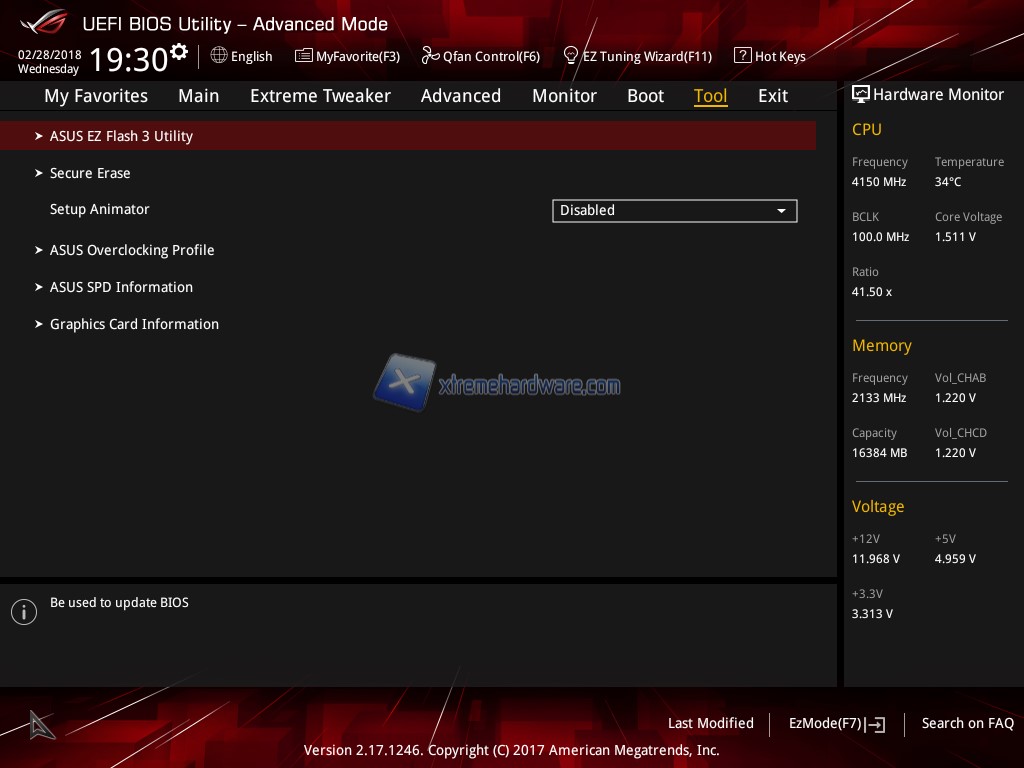The height and width of the screenshot is (768, 1024).
Task: Open ASUS SPD Information entry
Action: (x=121, y=287)
